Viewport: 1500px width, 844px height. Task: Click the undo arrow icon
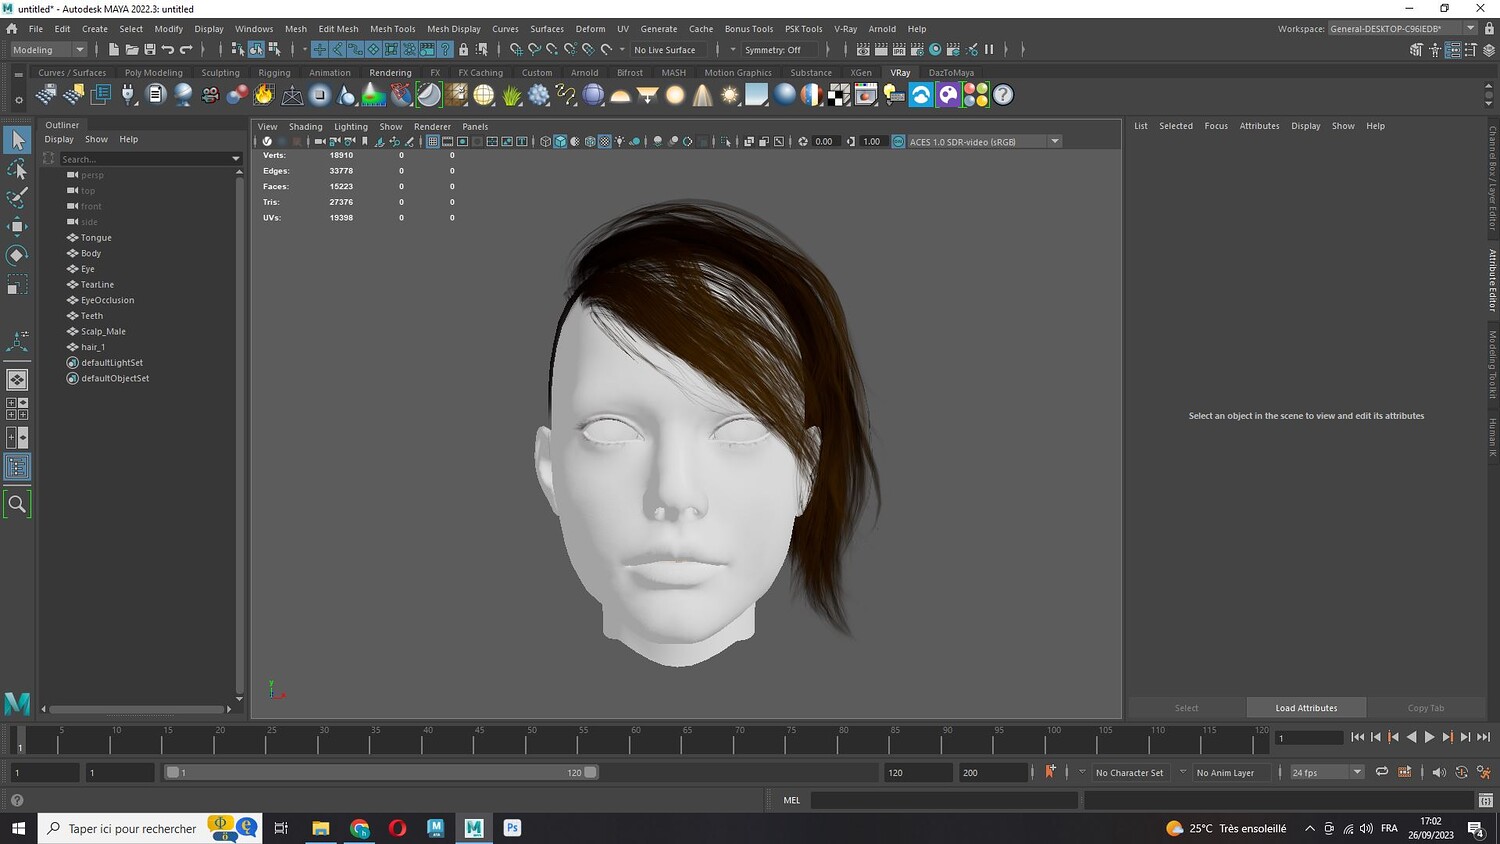tap(168, 50)
